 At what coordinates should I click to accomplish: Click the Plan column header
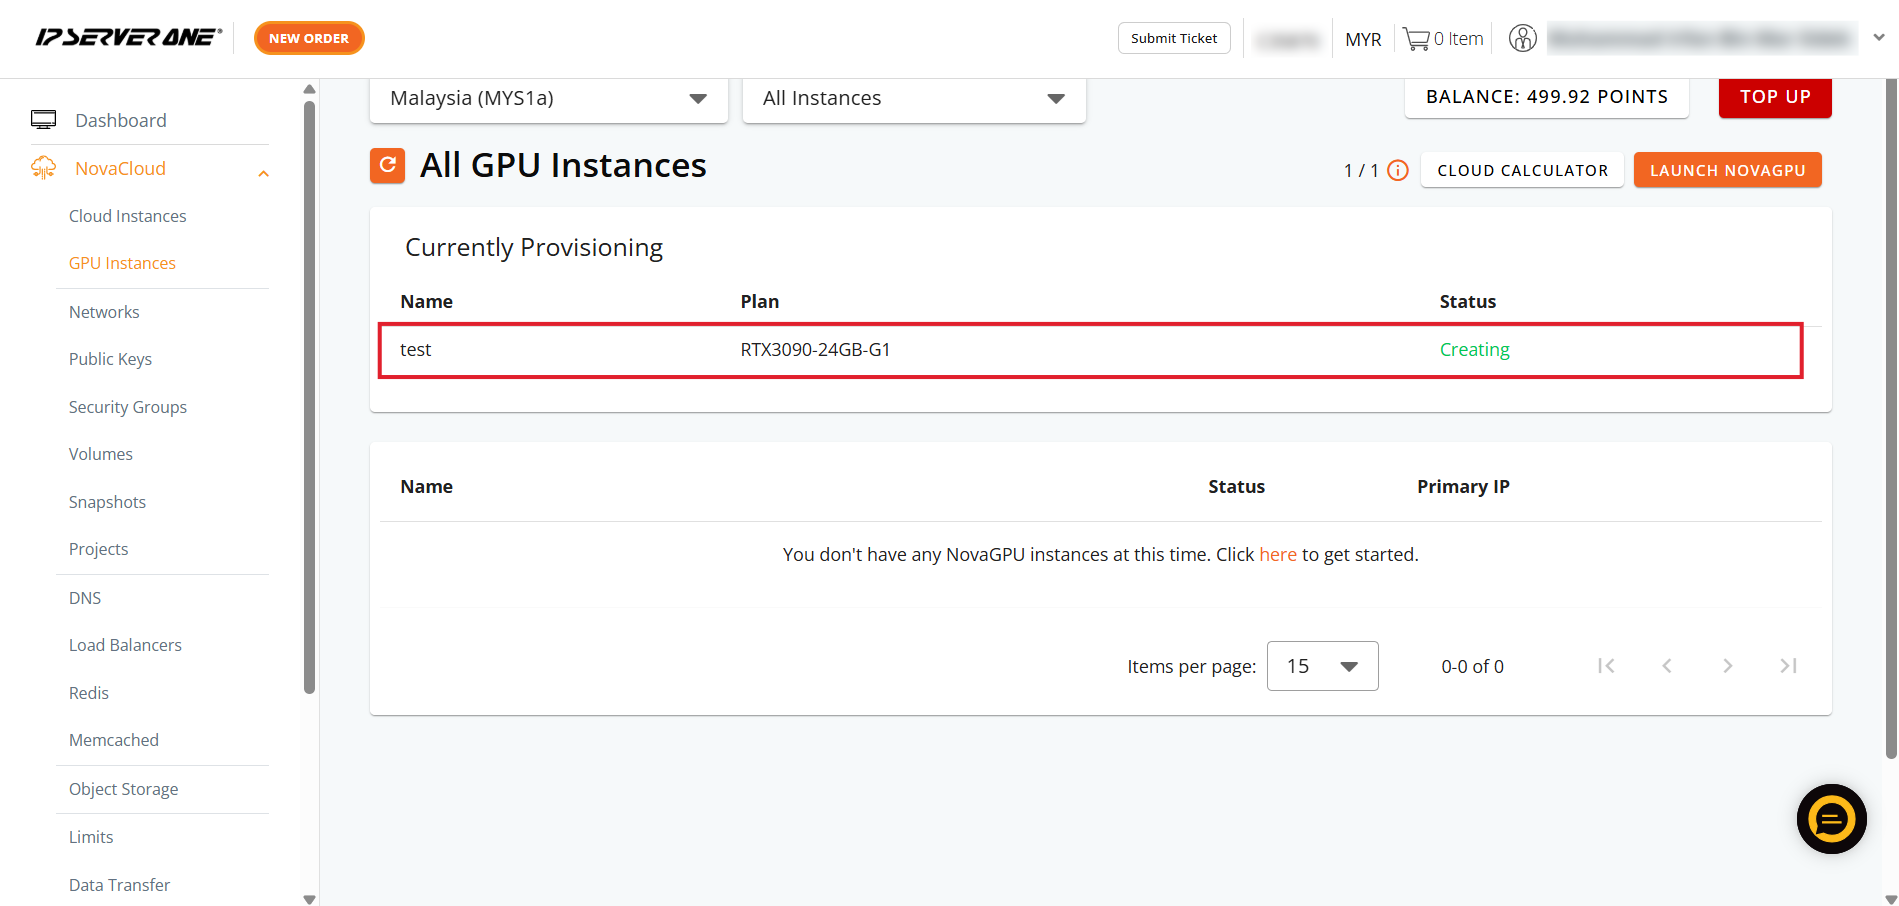[759, 301]
